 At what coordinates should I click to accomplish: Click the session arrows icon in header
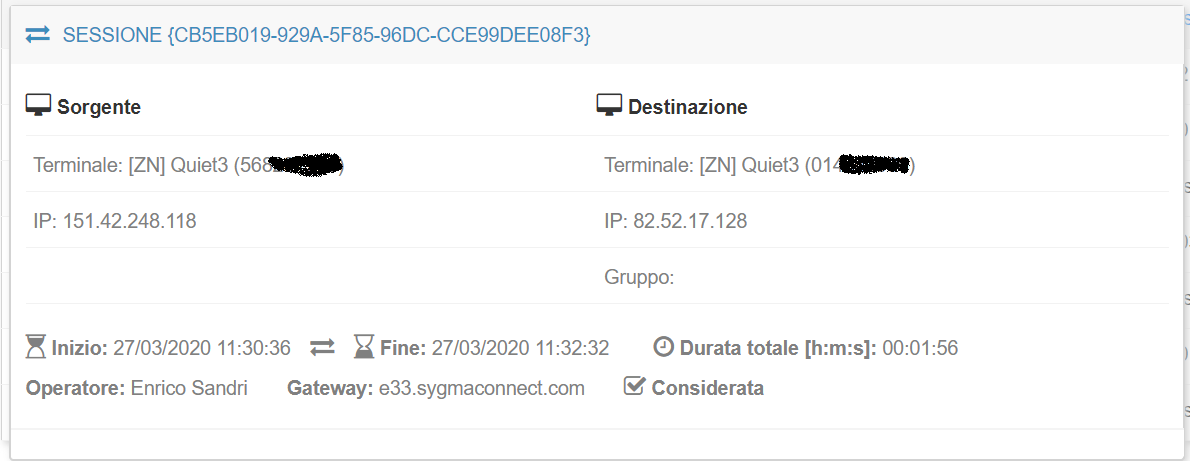[x=37, y=35]
